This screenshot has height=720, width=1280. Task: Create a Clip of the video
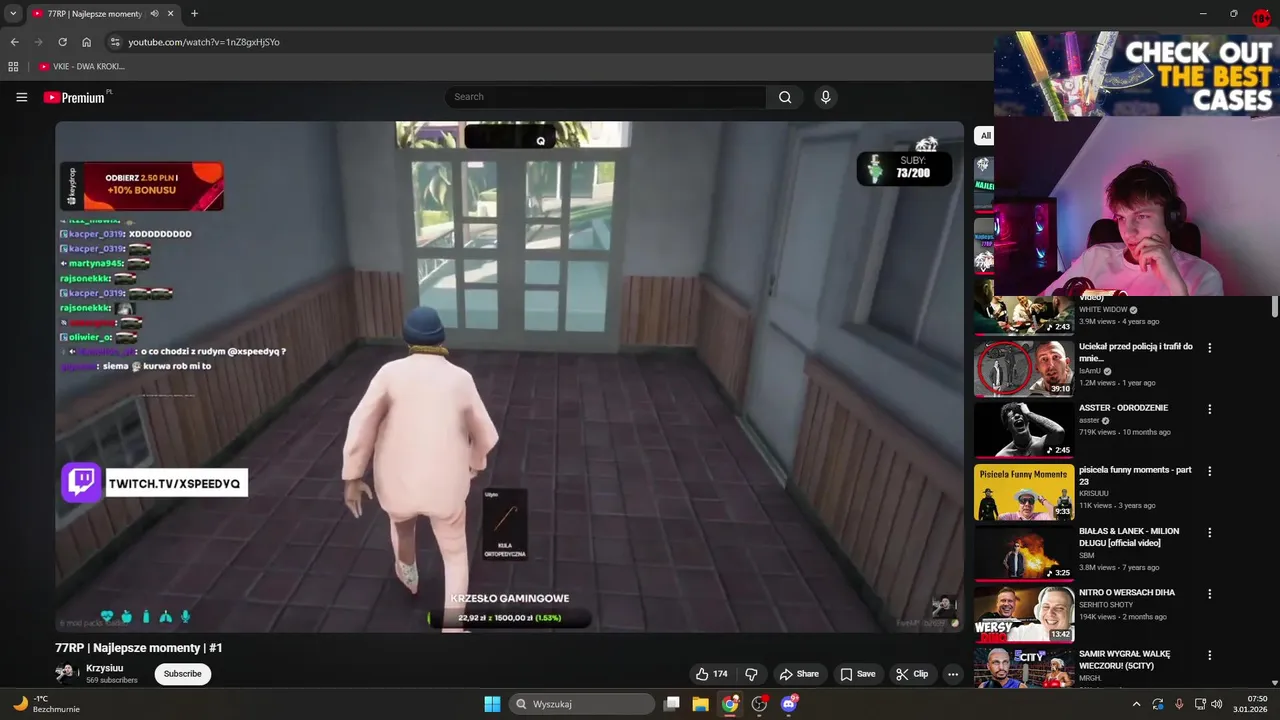(x=912, y=674)
